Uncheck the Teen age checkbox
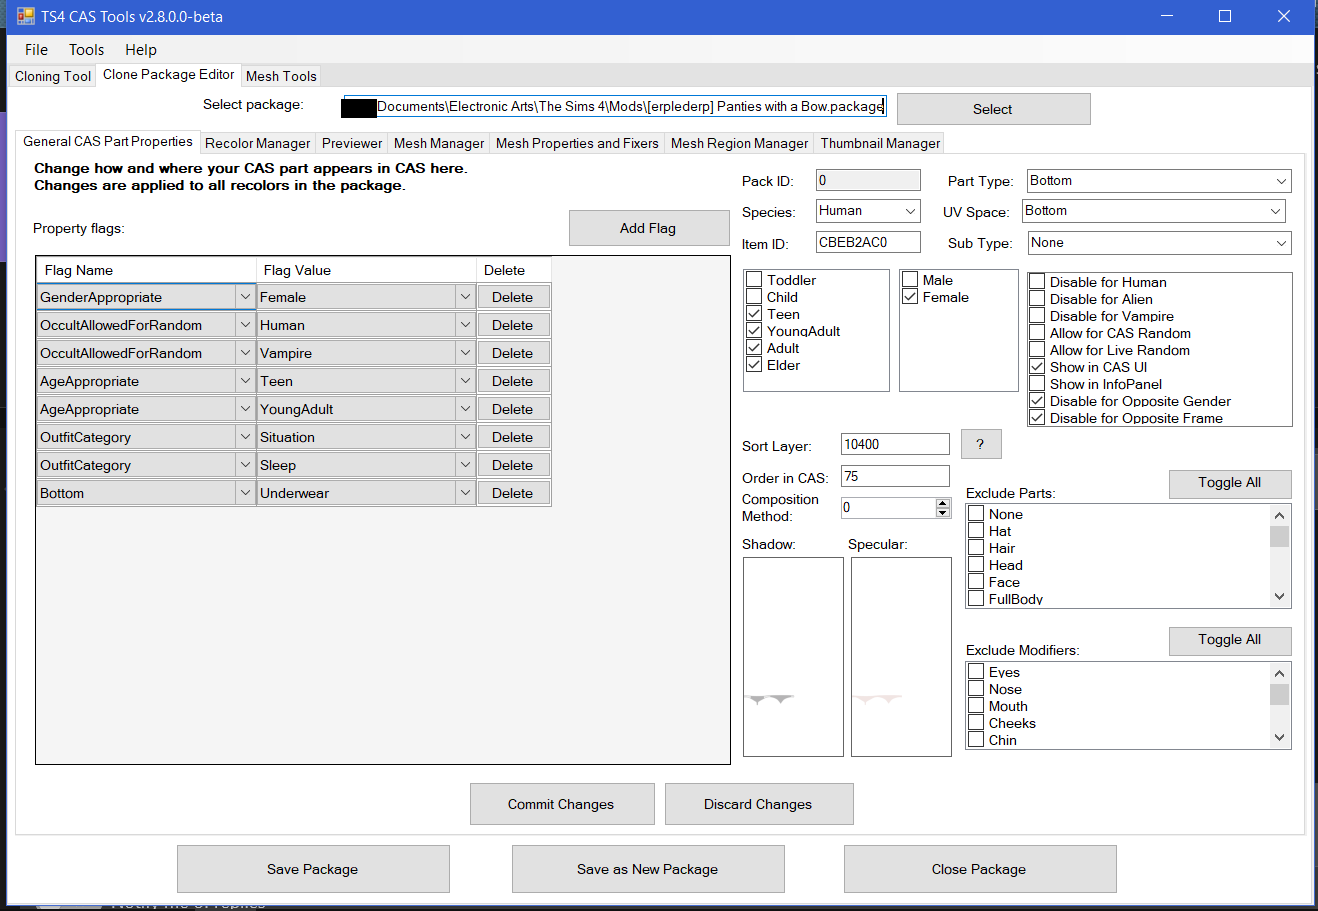This screenshot has height=911, width=1318. [755, 314]
